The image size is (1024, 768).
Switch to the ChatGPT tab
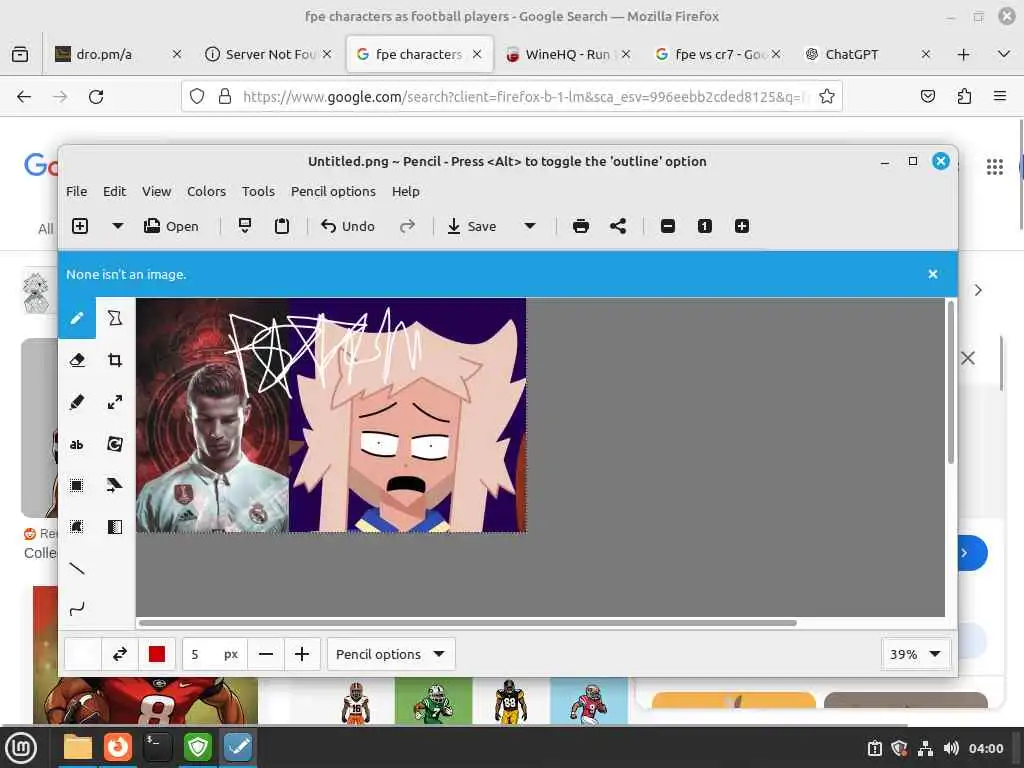coord(867,54)
